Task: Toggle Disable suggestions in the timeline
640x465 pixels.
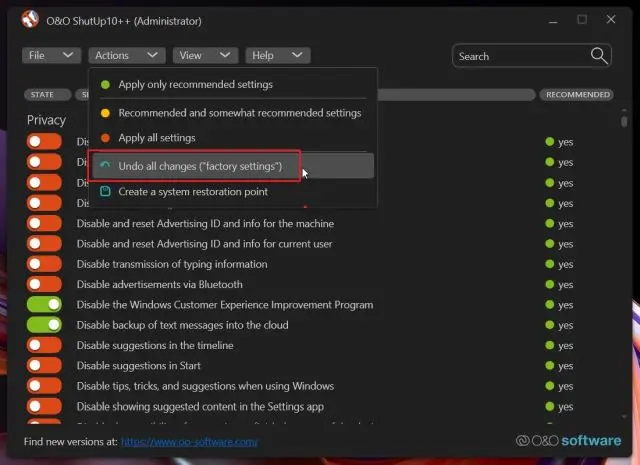Action: [x=44, y=345]
